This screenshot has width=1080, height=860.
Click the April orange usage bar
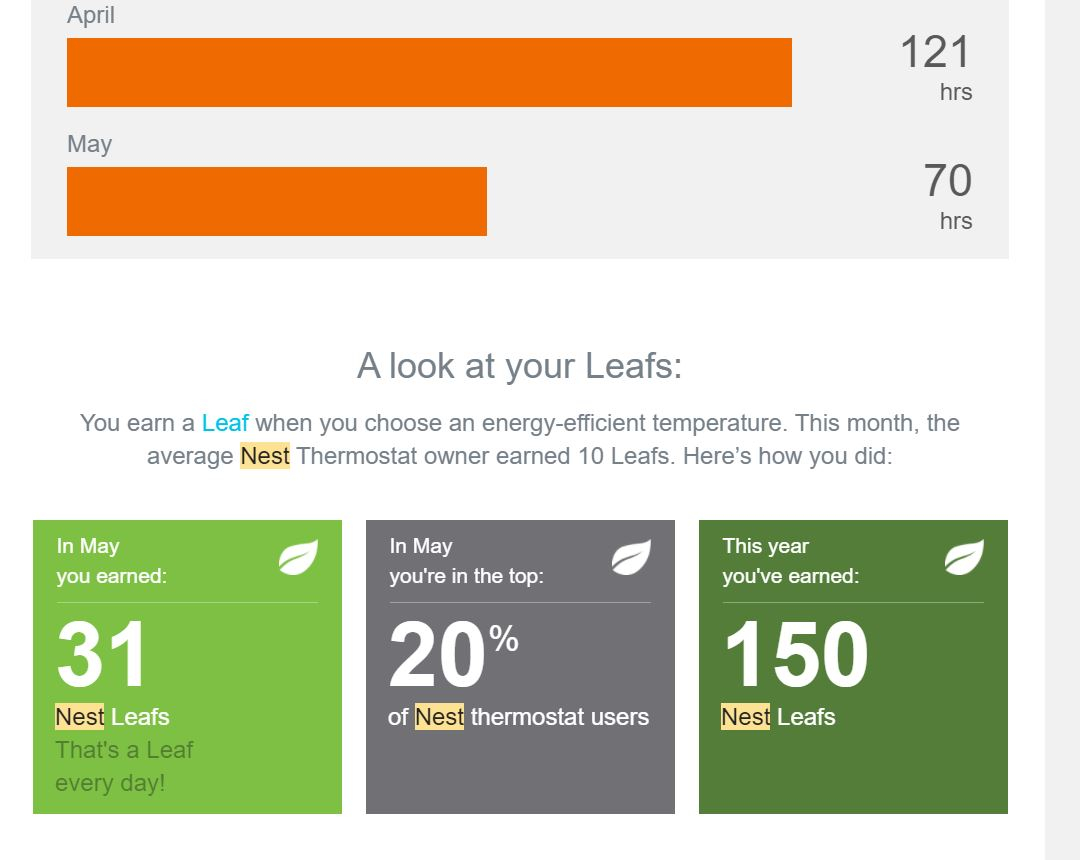429,72
